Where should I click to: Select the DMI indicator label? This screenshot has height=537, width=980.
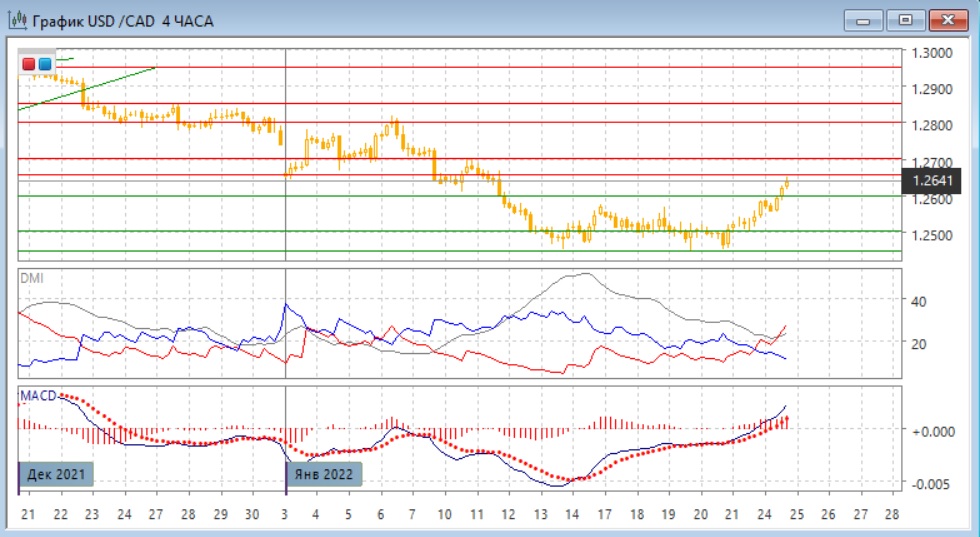click(x=32, y=277)
